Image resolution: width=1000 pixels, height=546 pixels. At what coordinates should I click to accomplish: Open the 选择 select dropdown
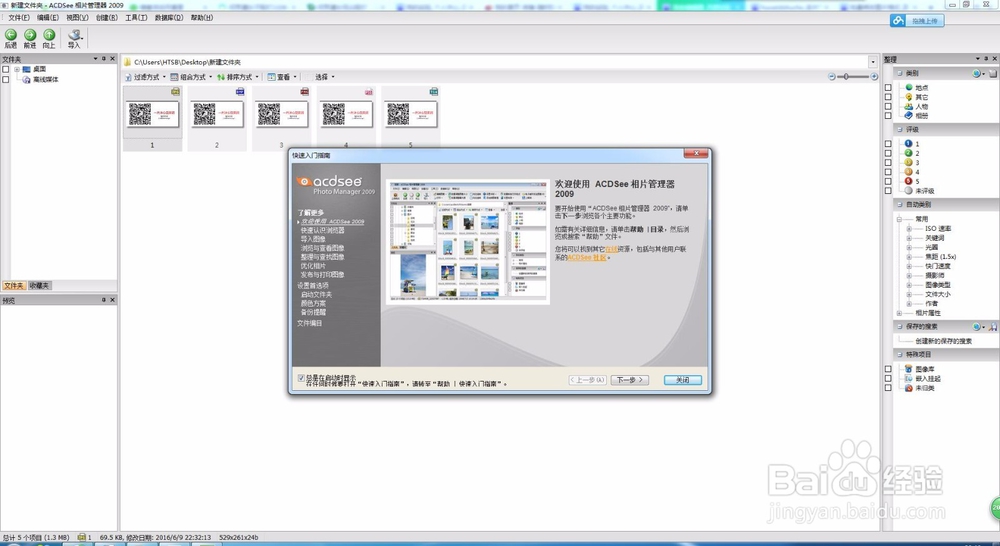coord(325,77)
